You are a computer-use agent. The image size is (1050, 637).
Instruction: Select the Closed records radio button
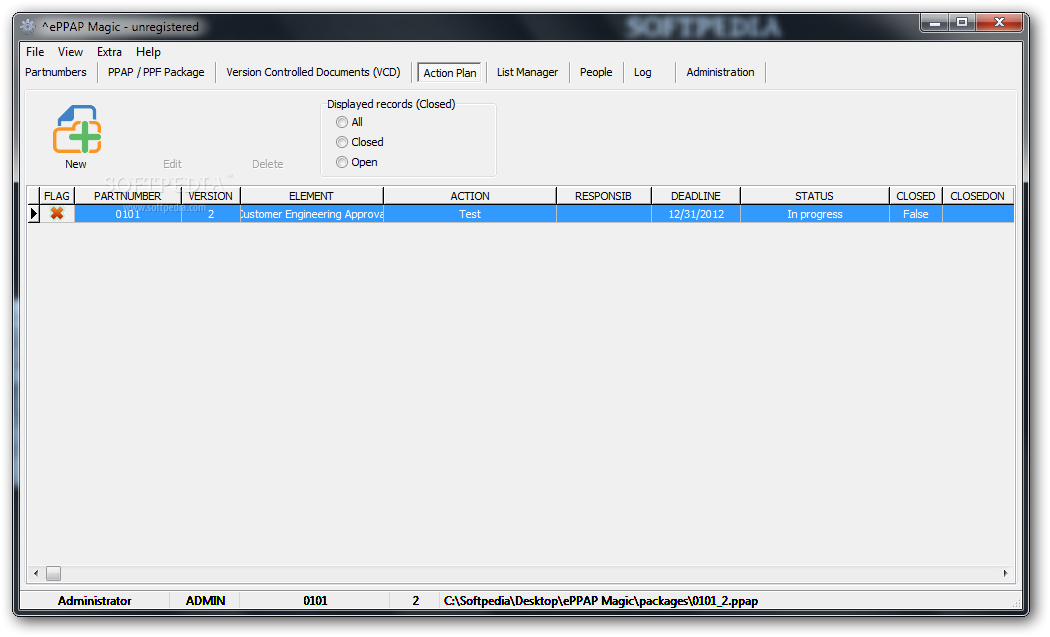pos(342,142)
